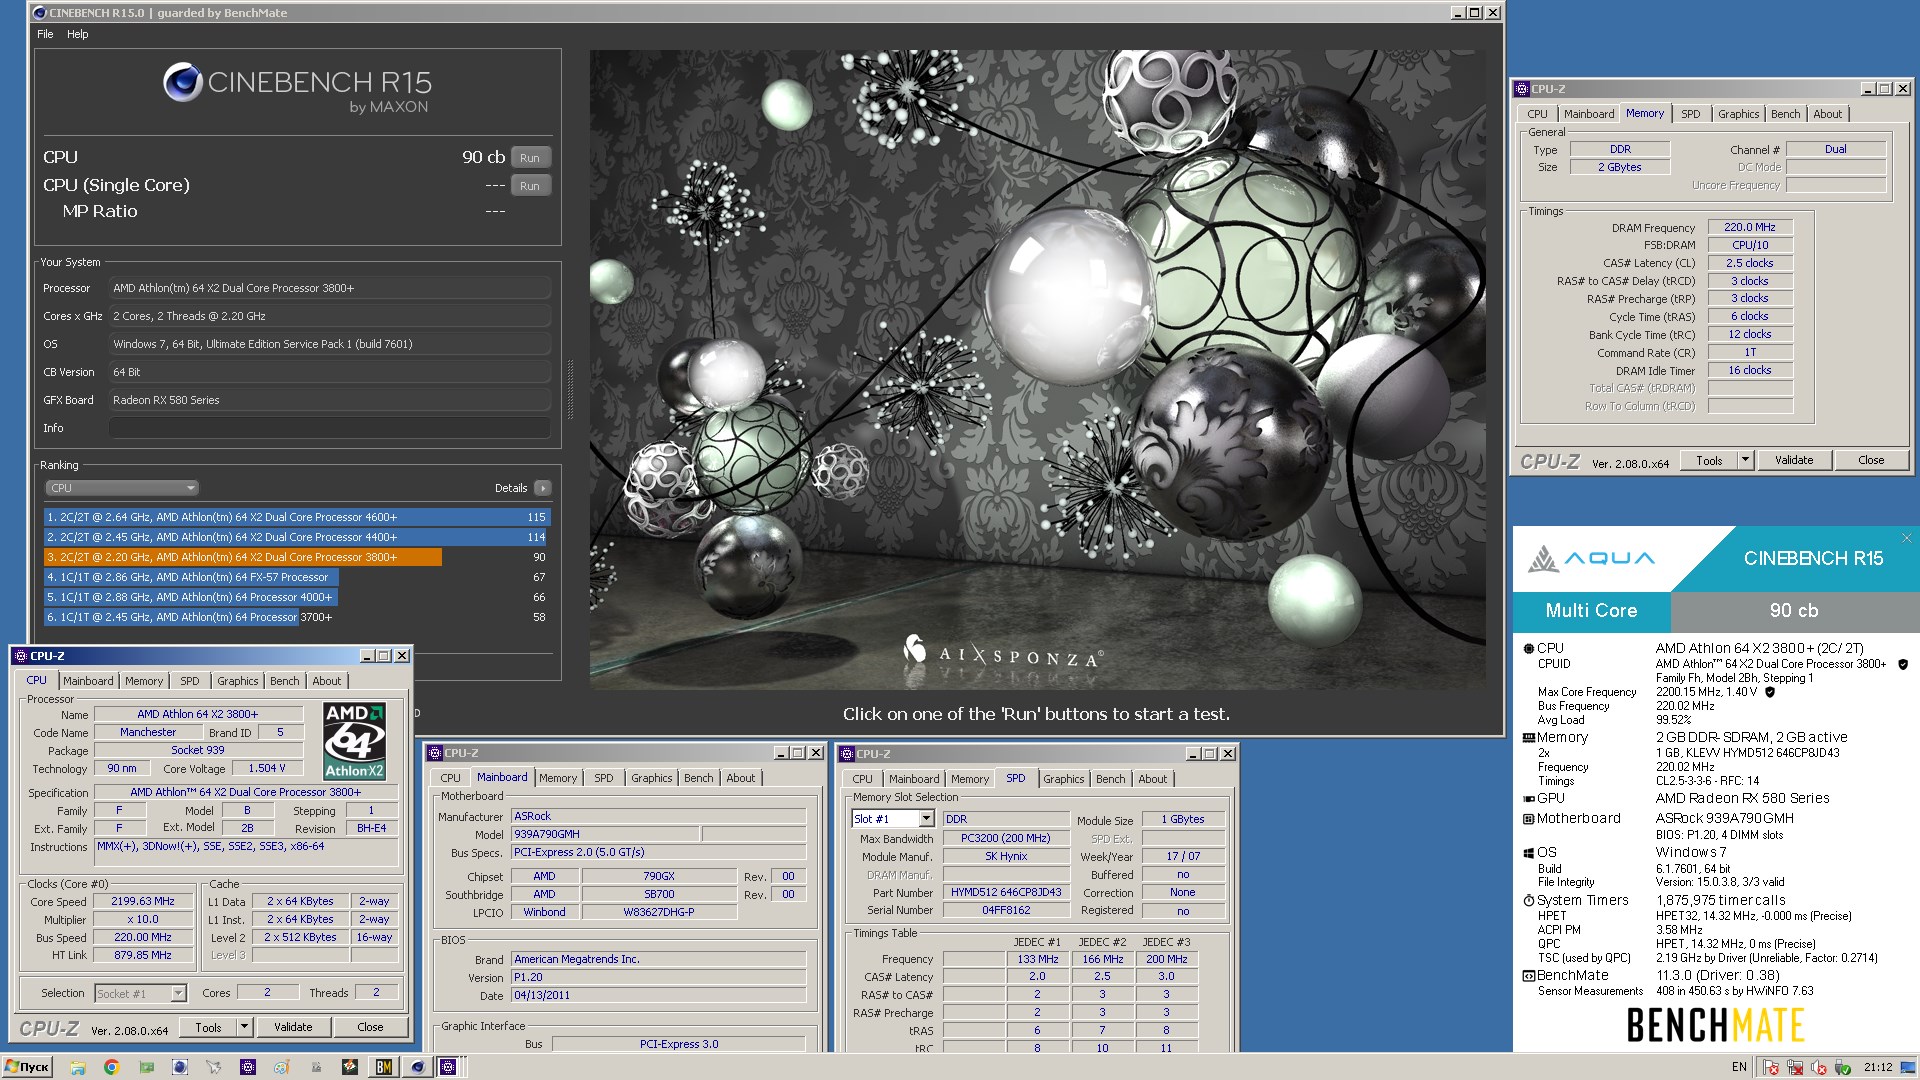Click the Safely Remove Hardware tray icon
Viewport: 1920px width, 1080px height.
1843,1068
